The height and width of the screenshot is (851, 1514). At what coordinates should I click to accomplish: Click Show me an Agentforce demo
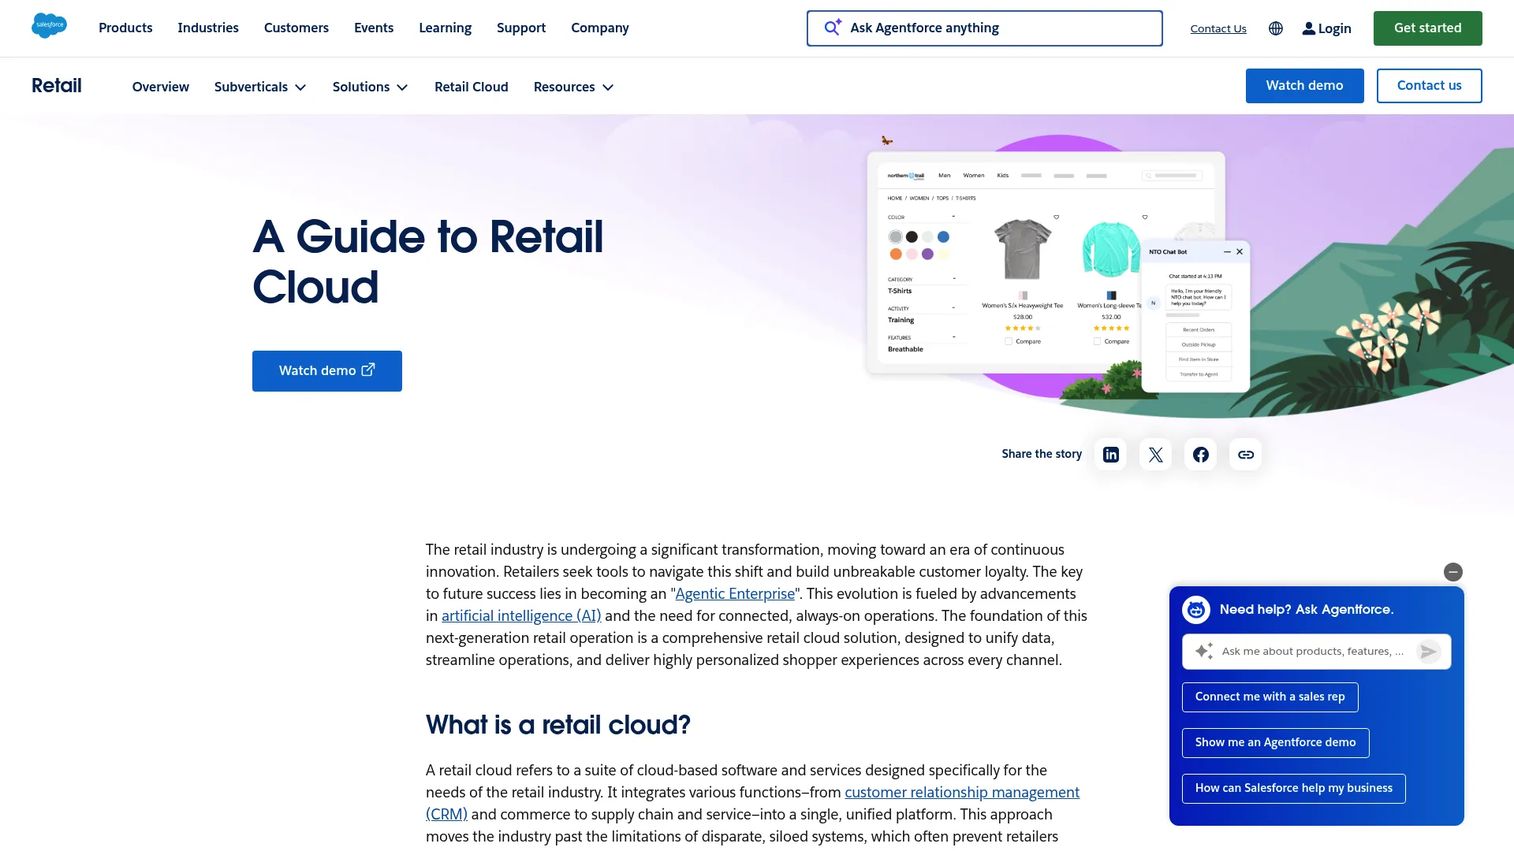click(x=1275, y=742)
